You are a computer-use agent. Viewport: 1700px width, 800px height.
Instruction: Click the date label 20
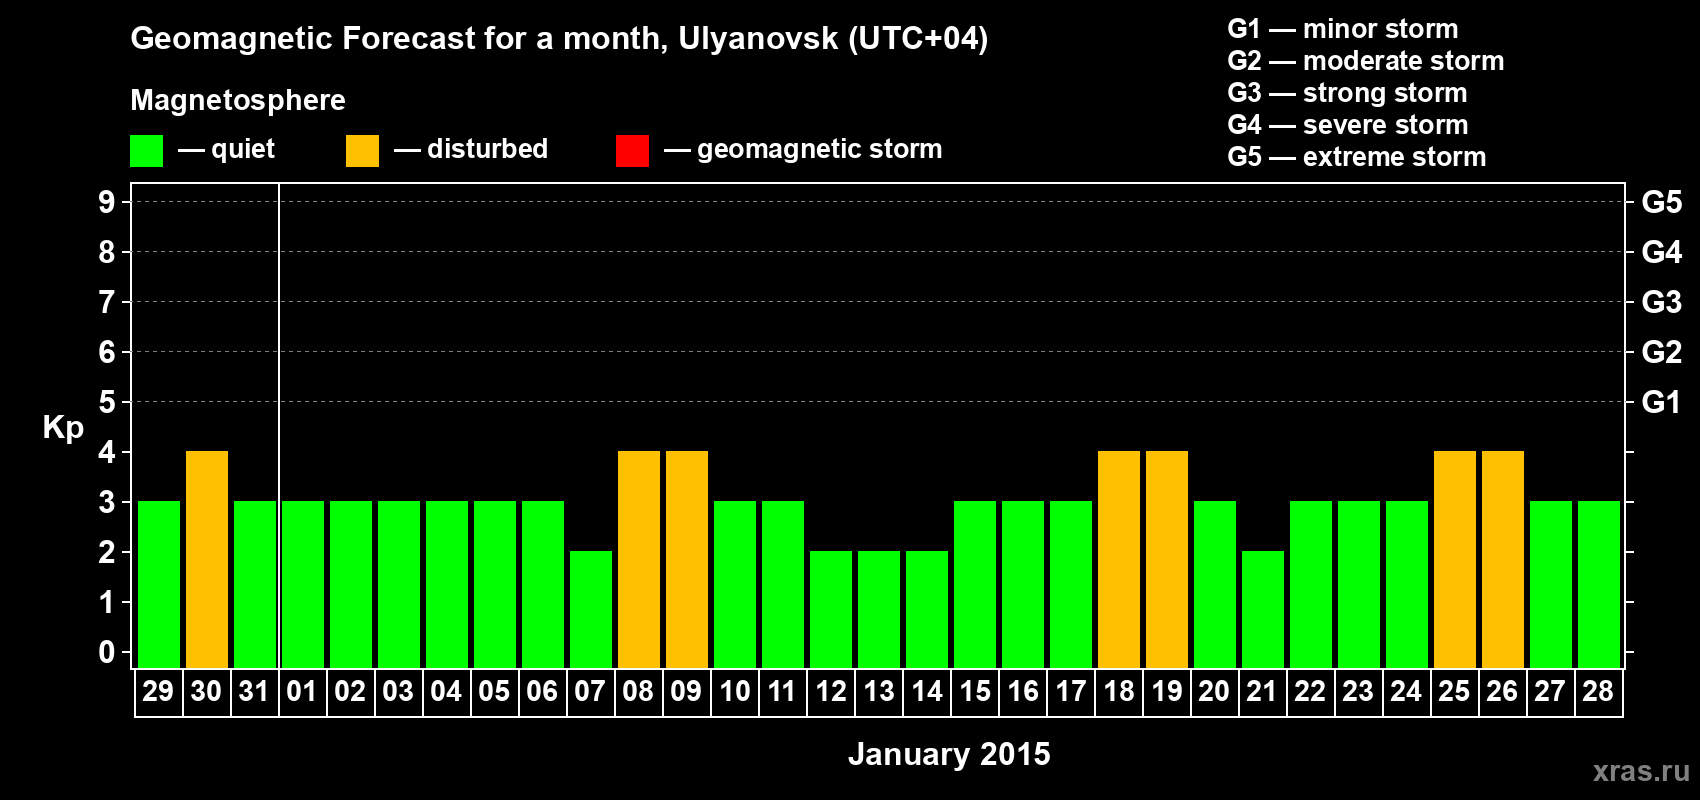click(1214, 691)
